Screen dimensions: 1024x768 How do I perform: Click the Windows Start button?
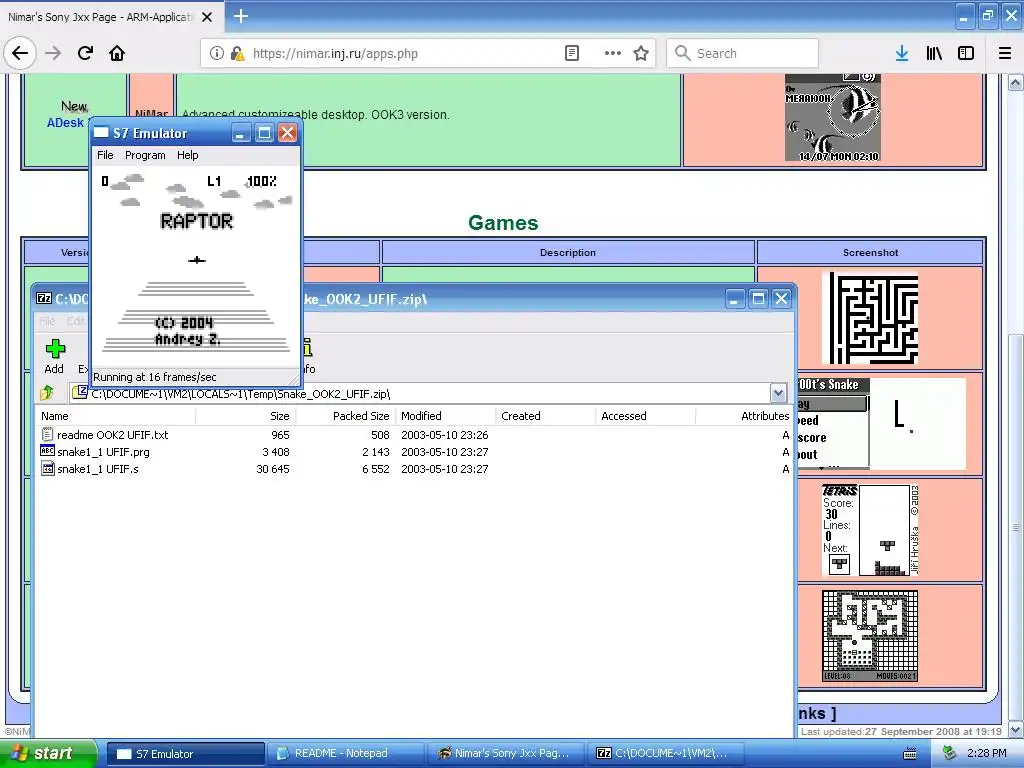[x=48, y=753]
